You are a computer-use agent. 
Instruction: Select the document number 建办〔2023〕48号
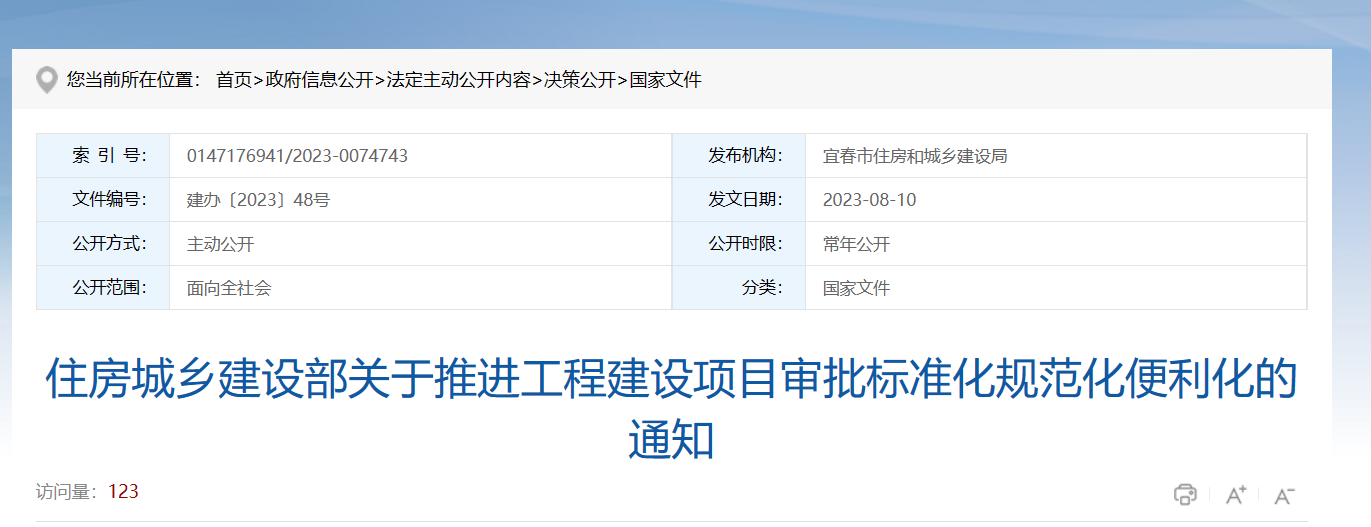point(258,200)
